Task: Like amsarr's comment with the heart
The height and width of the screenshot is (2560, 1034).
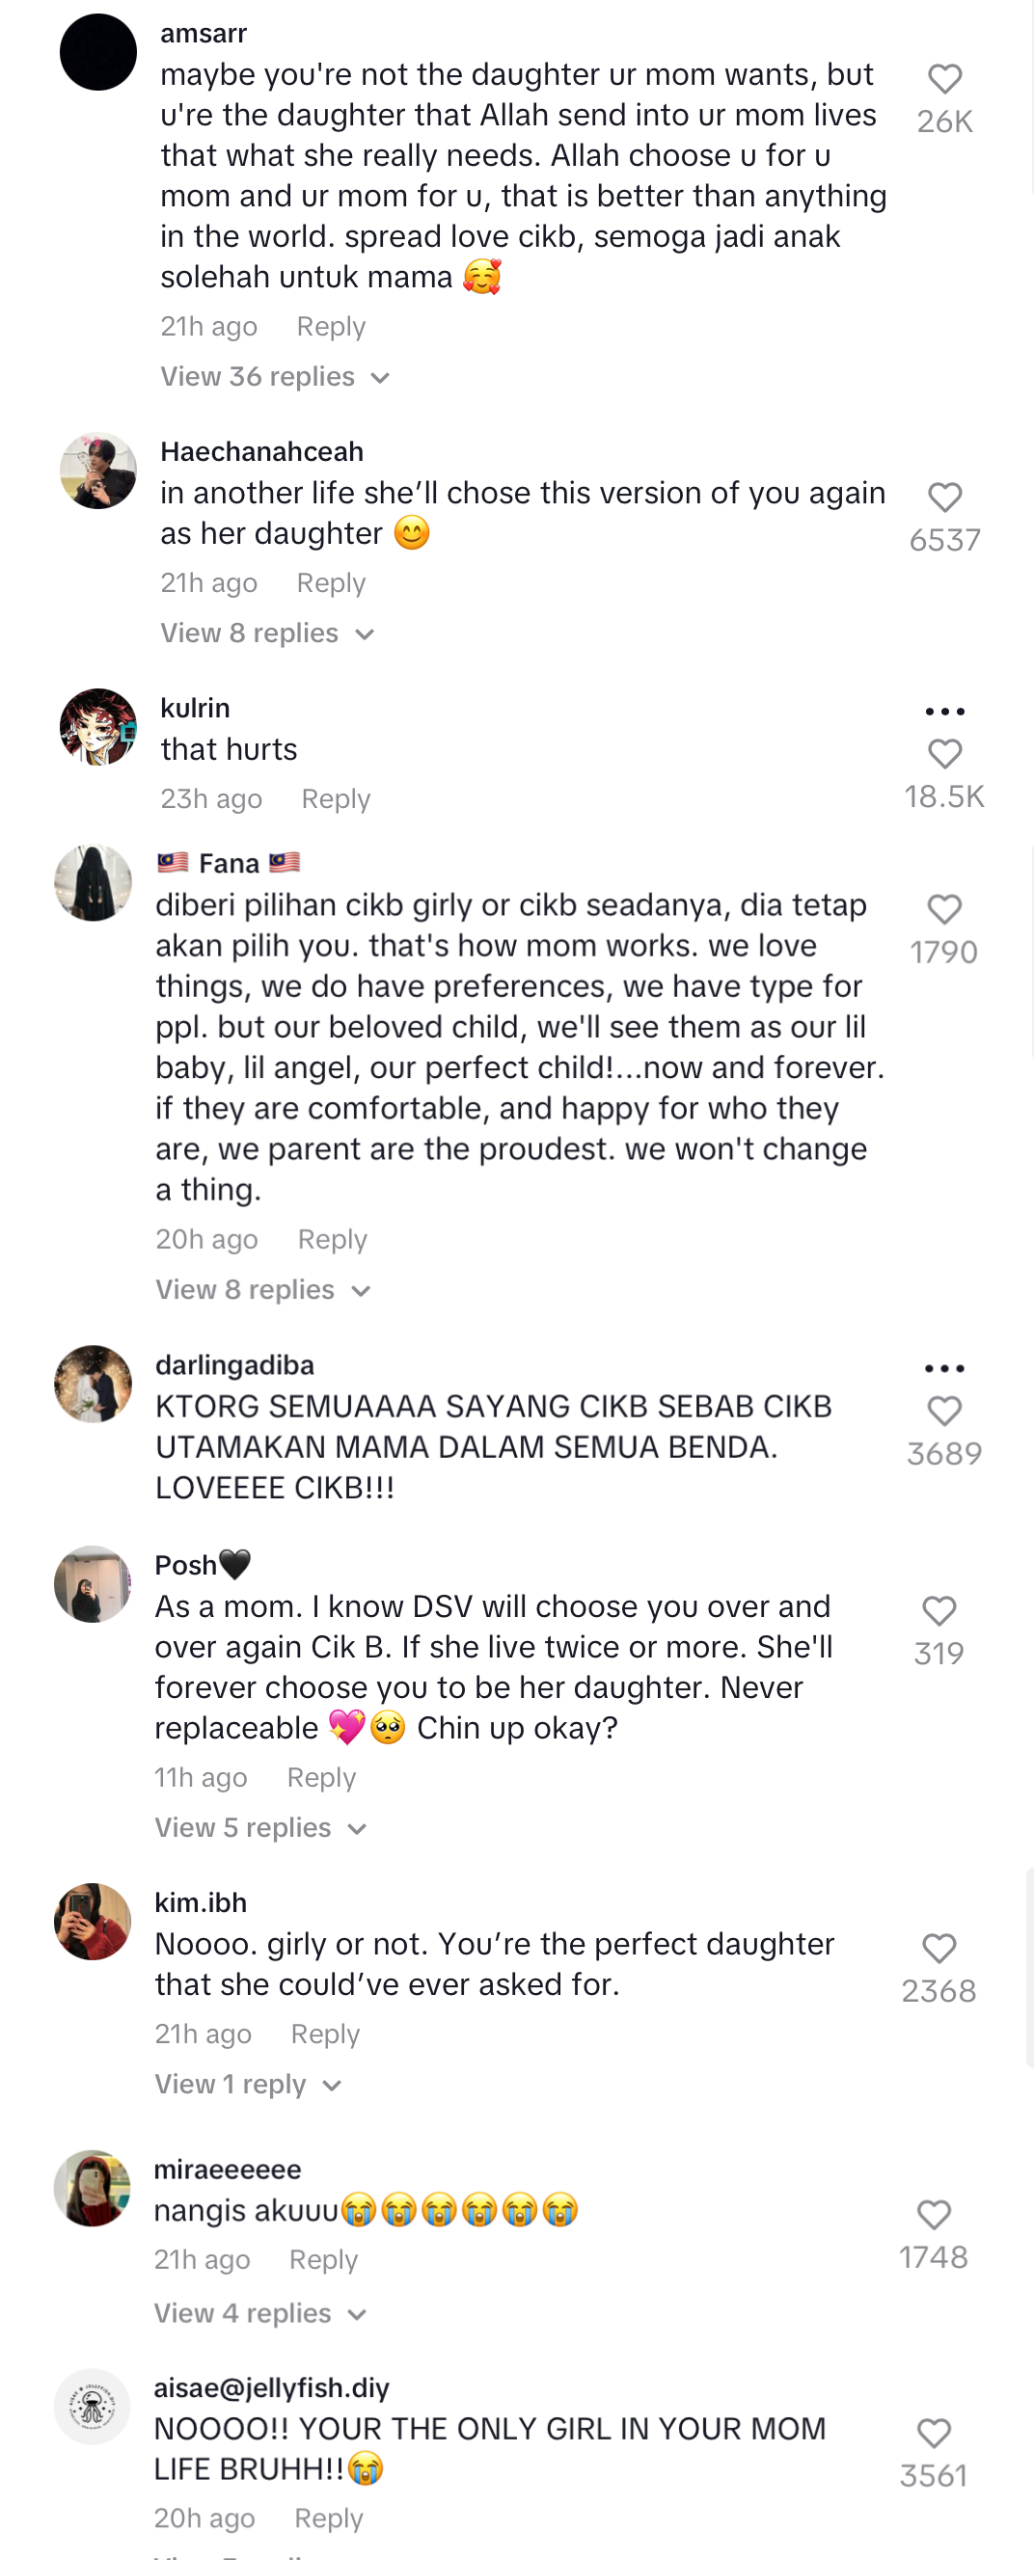Action: pos(944,79)
